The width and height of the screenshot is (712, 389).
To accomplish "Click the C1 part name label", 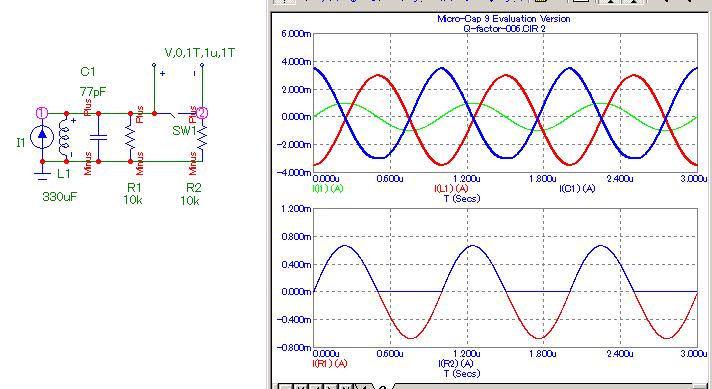I will coord(88,71).
